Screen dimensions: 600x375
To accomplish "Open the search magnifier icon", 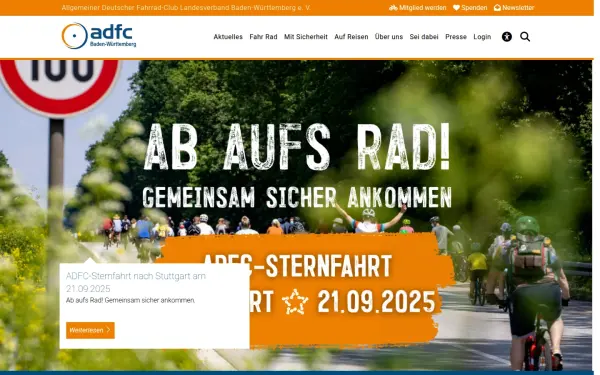I will tap(525, 37).
